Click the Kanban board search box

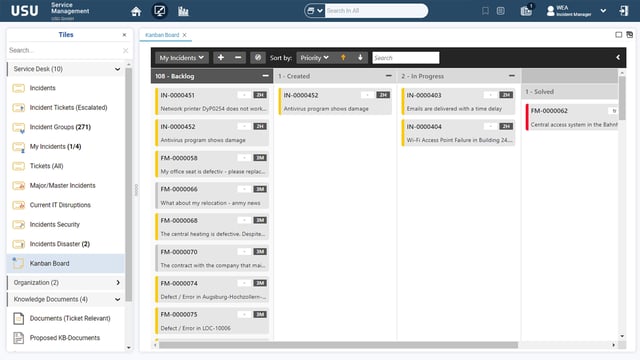tap(406, 58)
